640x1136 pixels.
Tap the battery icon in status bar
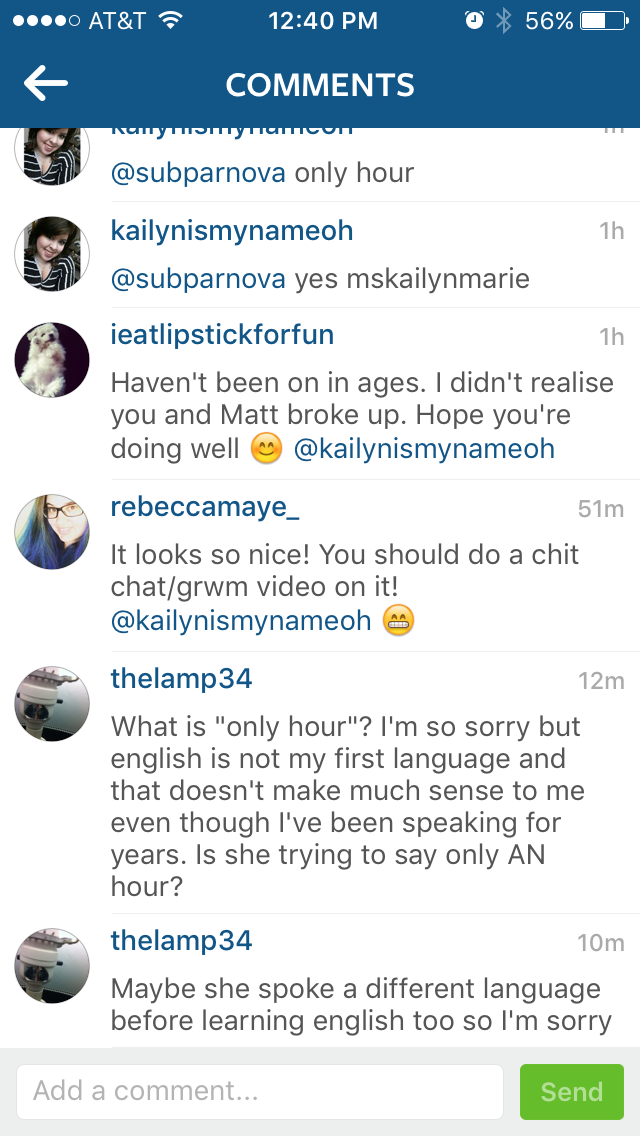point(604,21)
